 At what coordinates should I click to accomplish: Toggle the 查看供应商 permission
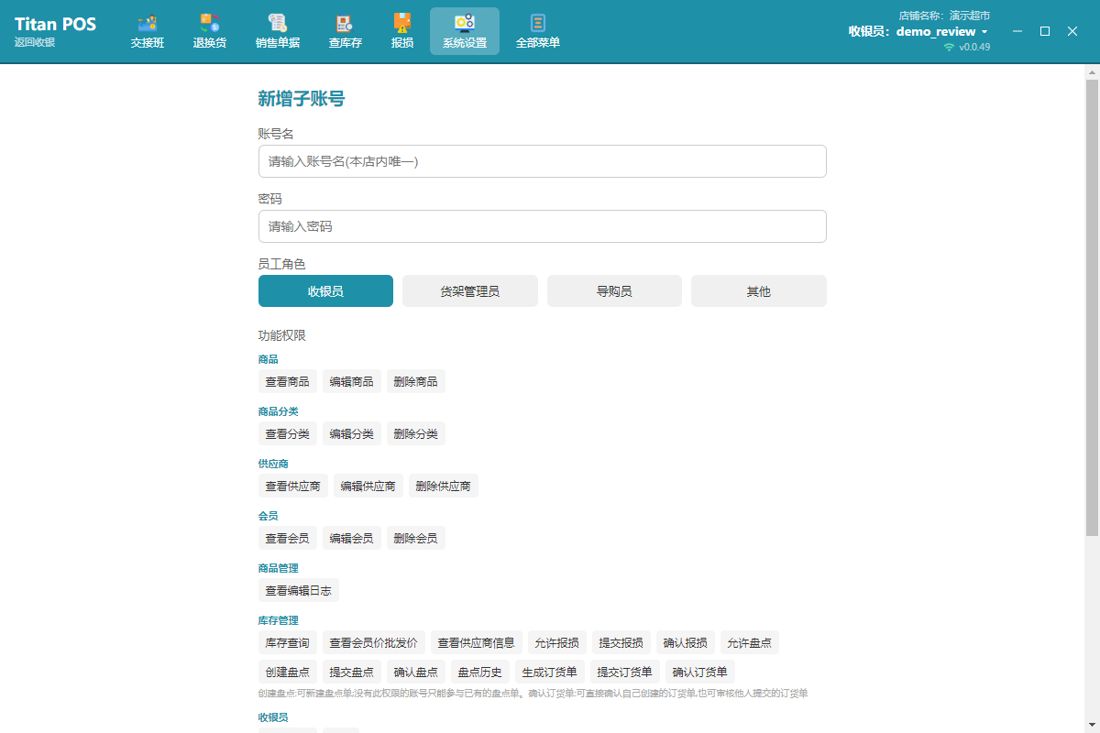pyautogui.click(x=293, y=486)
